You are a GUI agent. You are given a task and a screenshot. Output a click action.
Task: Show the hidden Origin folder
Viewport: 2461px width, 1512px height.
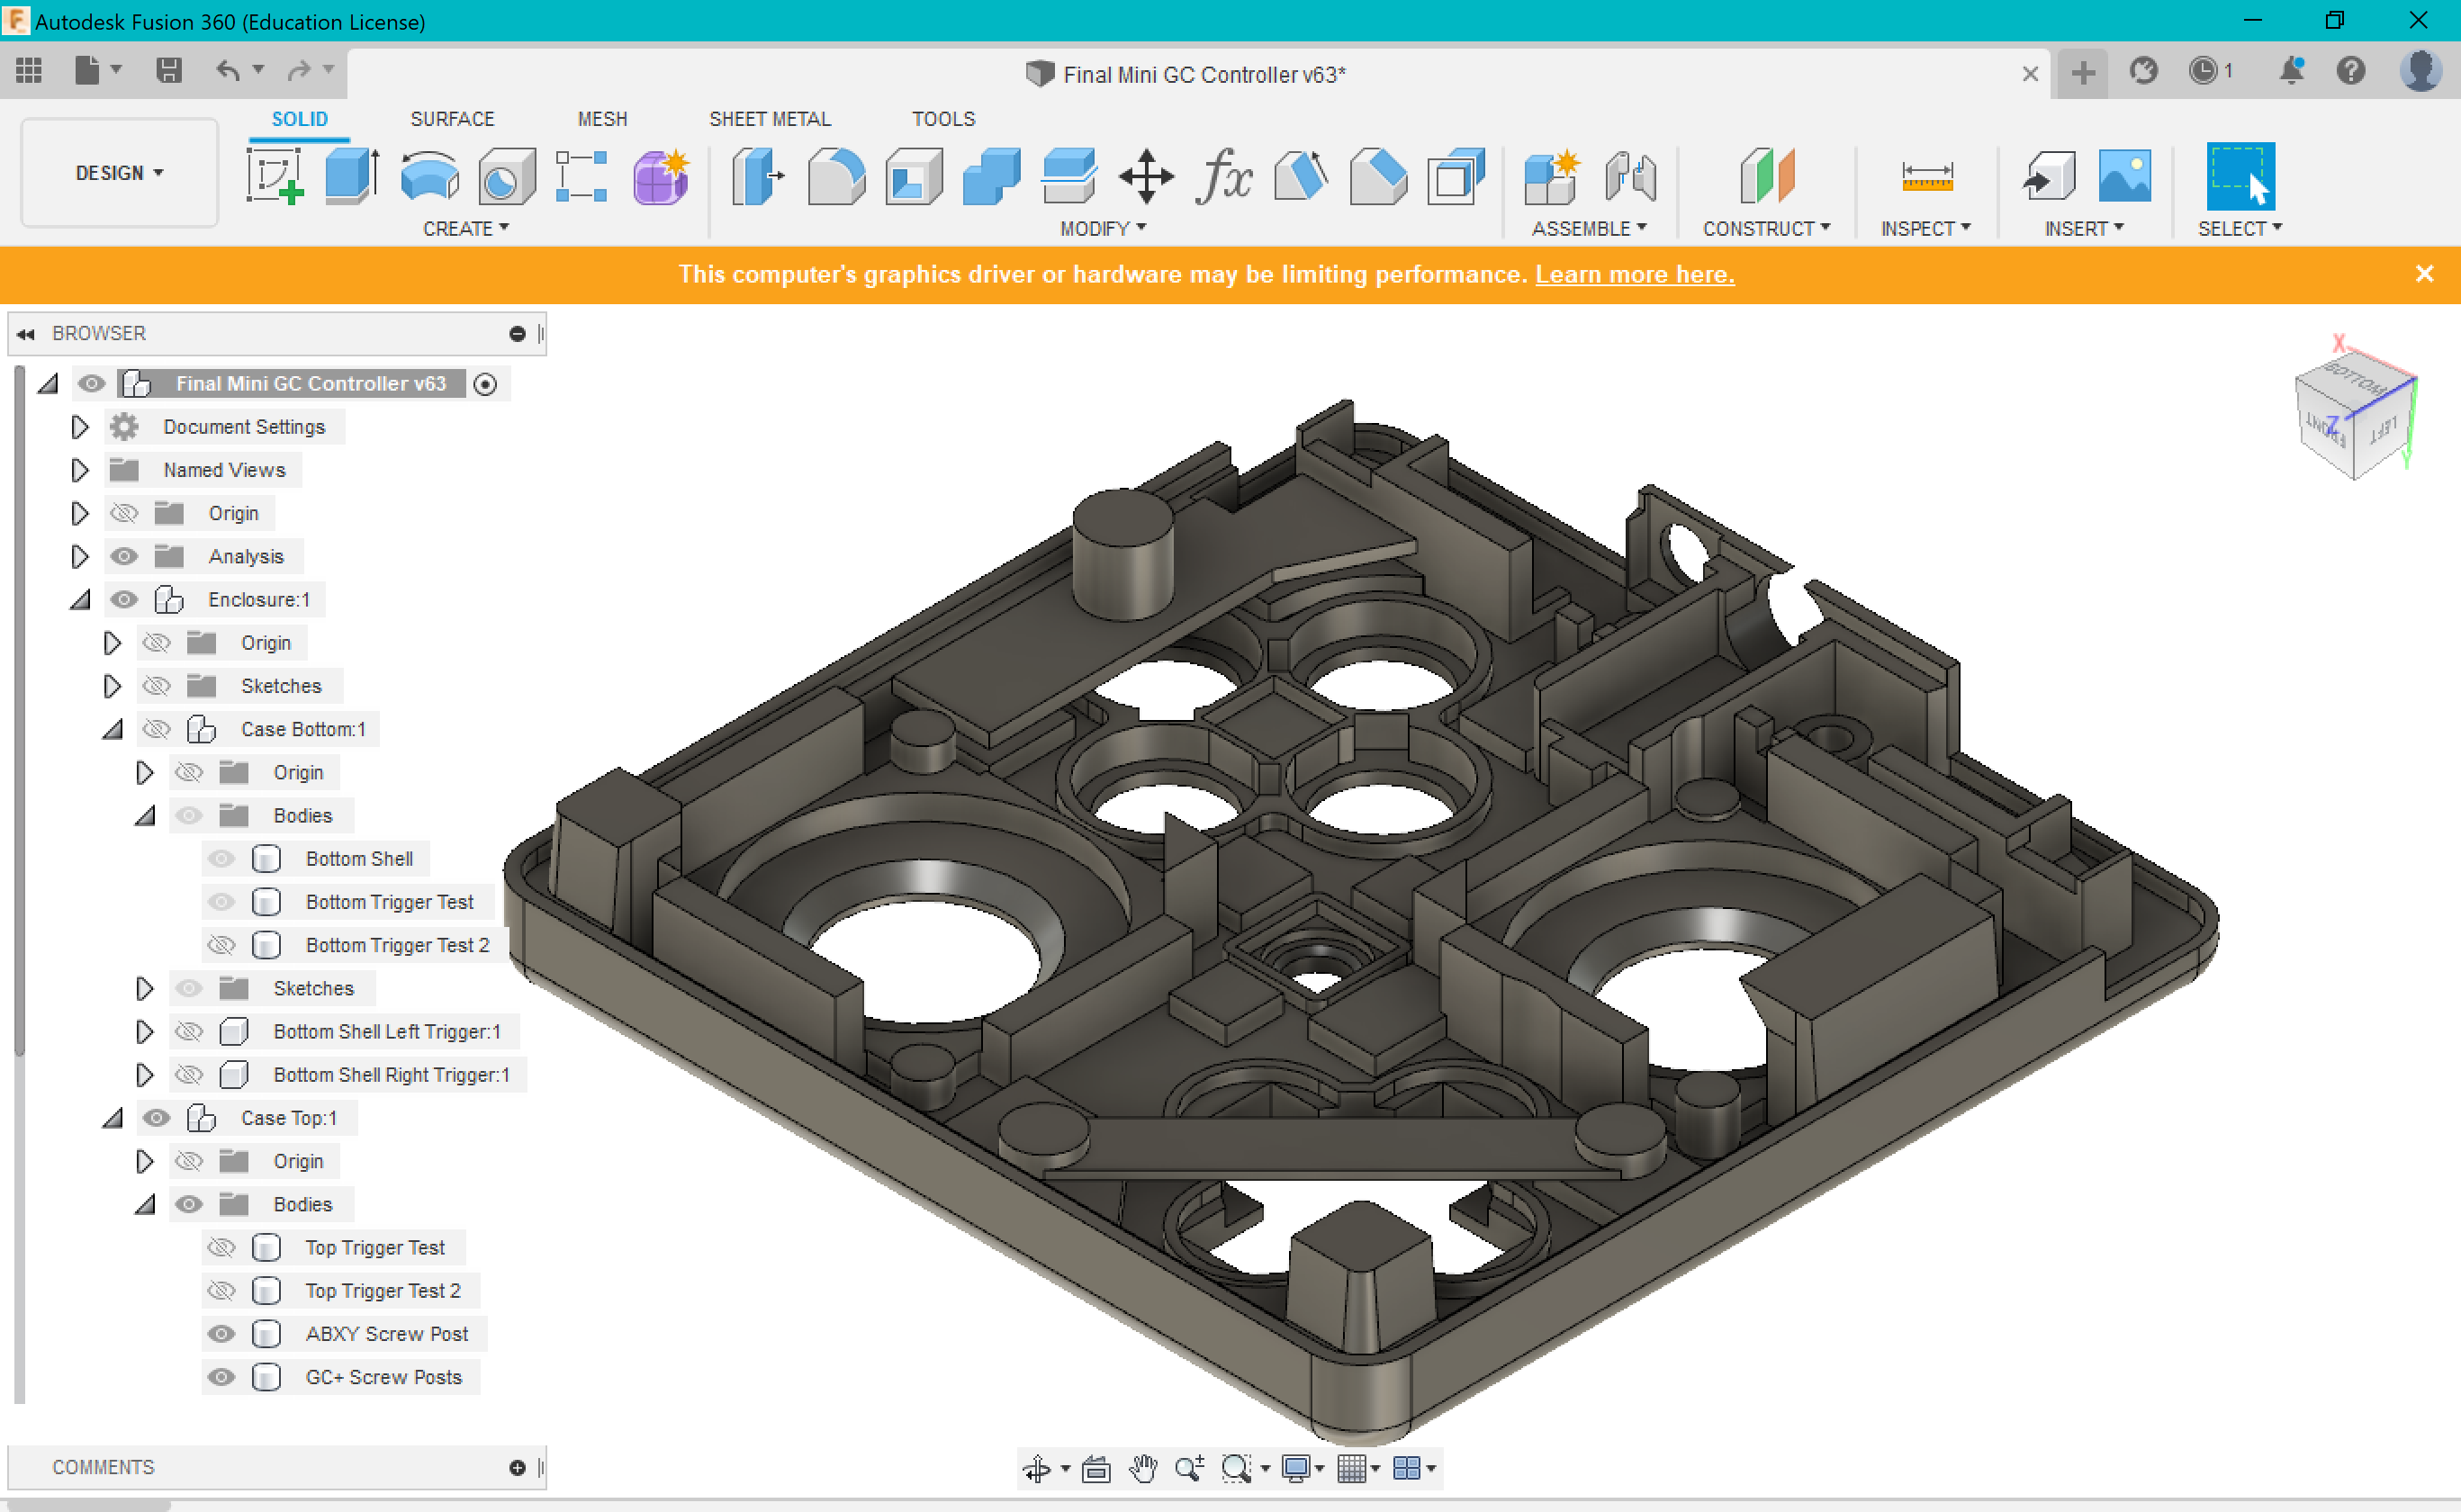click(124, 512)
